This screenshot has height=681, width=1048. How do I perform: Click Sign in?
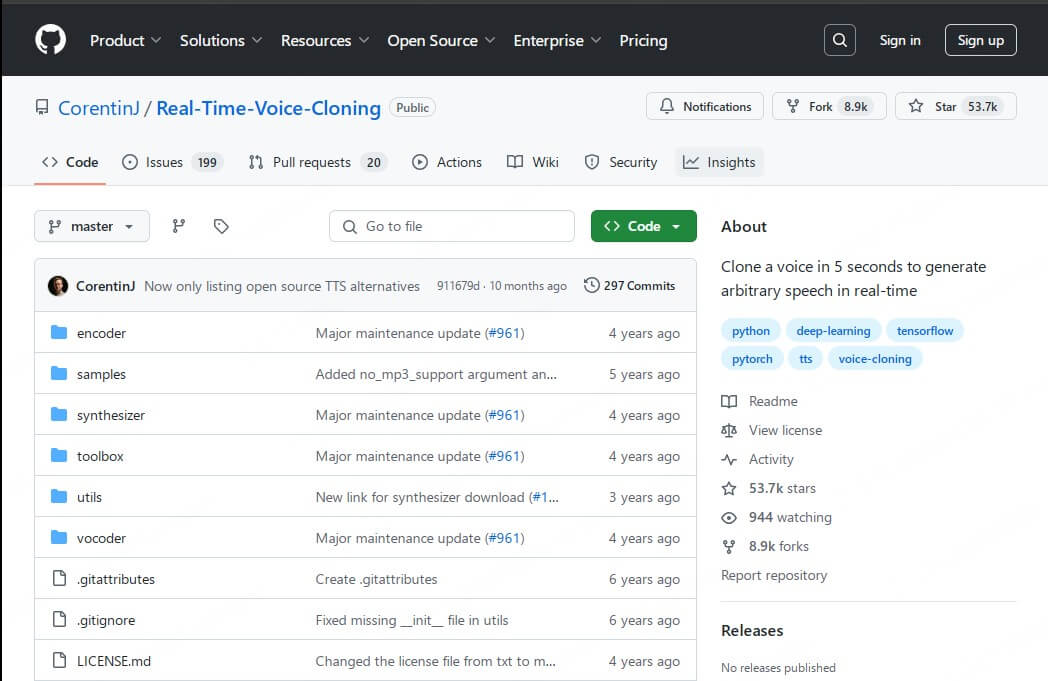[x=900, y=40]
